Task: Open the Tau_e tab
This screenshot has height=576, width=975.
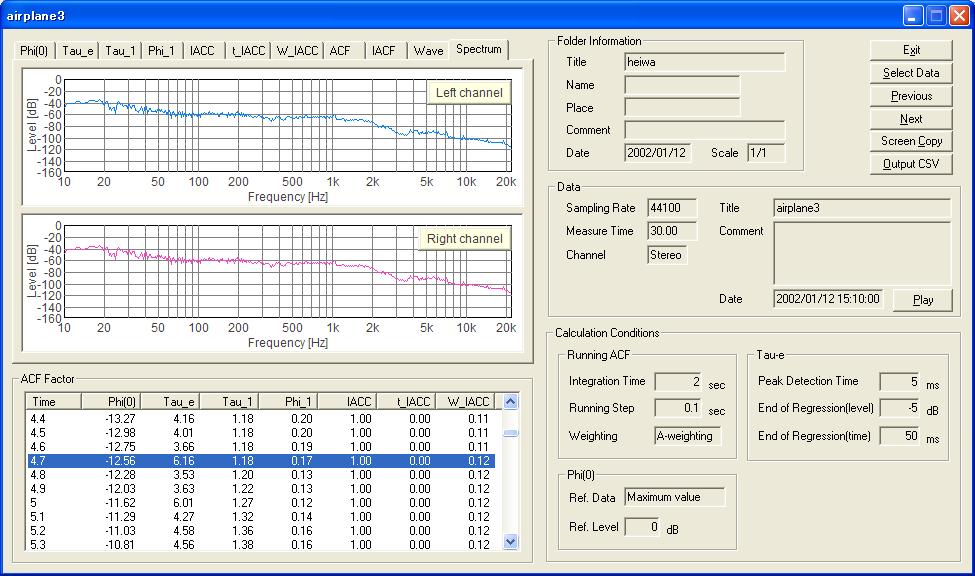Action: pyautogui.click(x=78, y=51)
